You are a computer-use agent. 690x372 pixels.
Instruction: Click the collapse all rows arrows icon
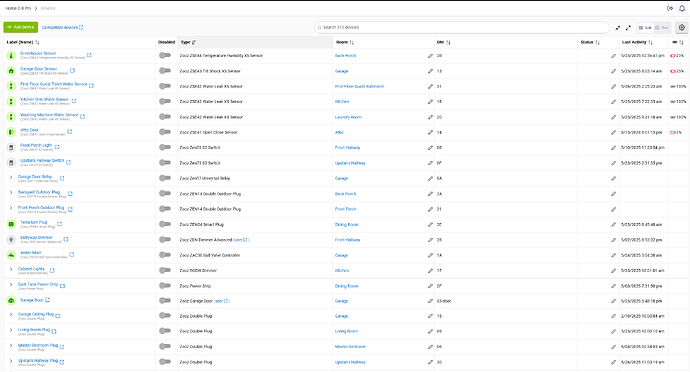pos(618,27)
